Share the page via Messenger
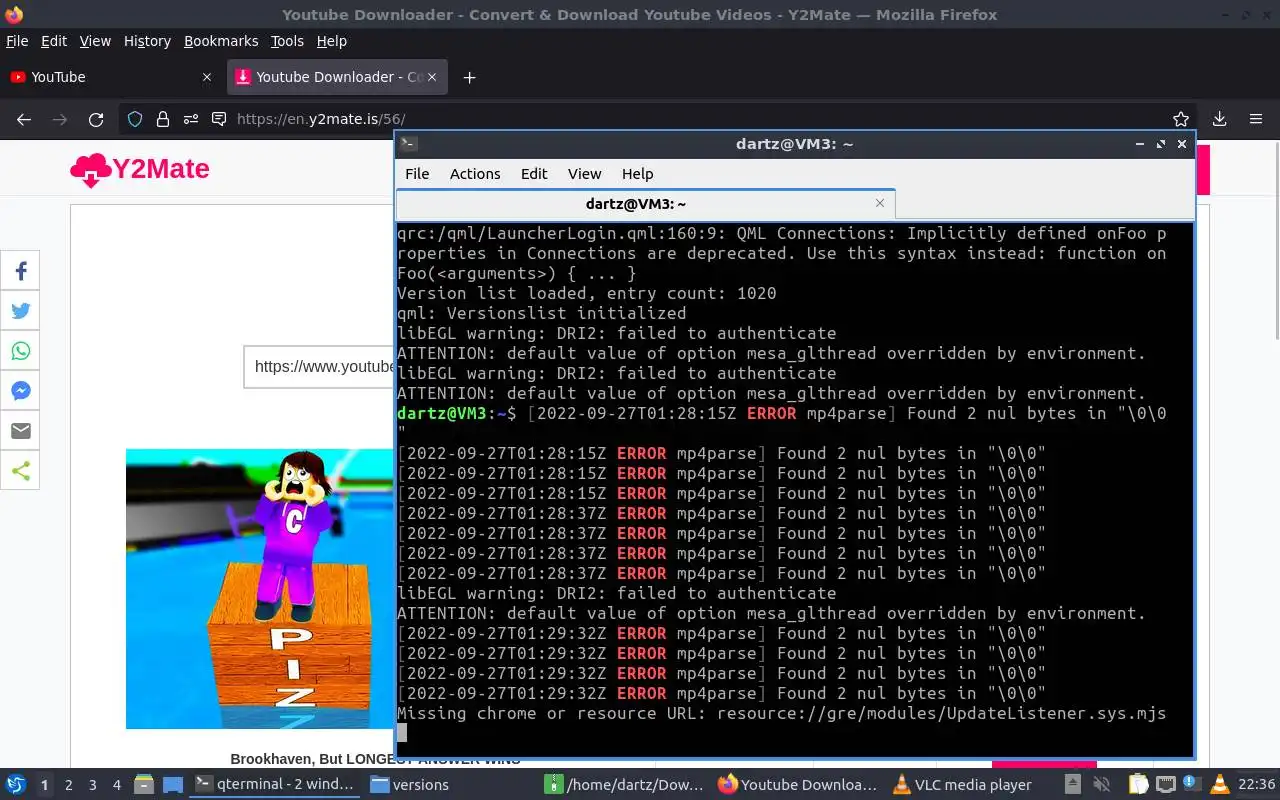 [x=20, y=391]
